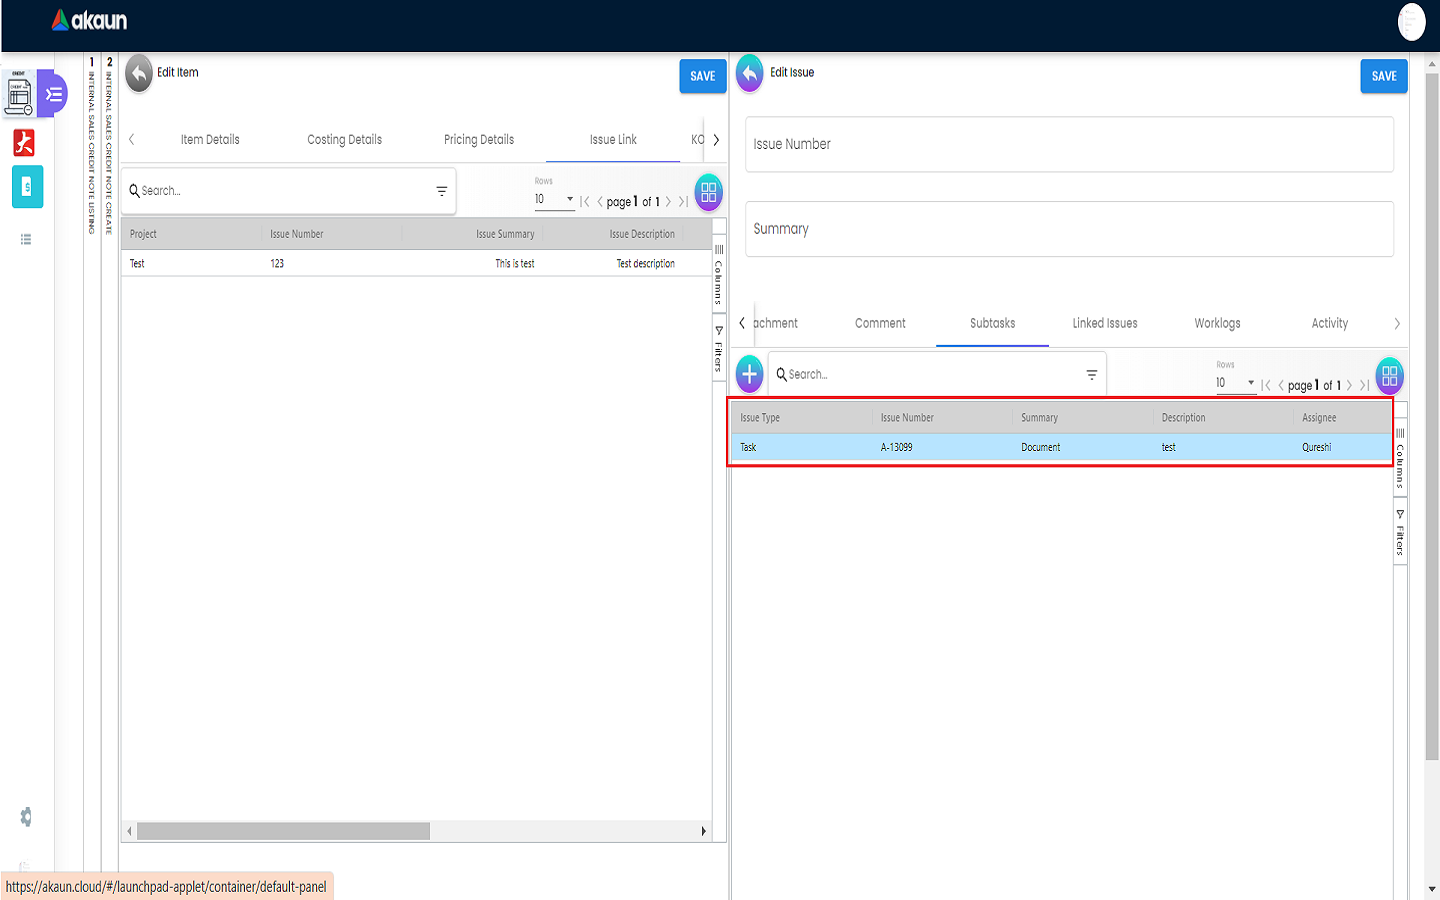Open settings gear in left sidebar

coord(26,817)
